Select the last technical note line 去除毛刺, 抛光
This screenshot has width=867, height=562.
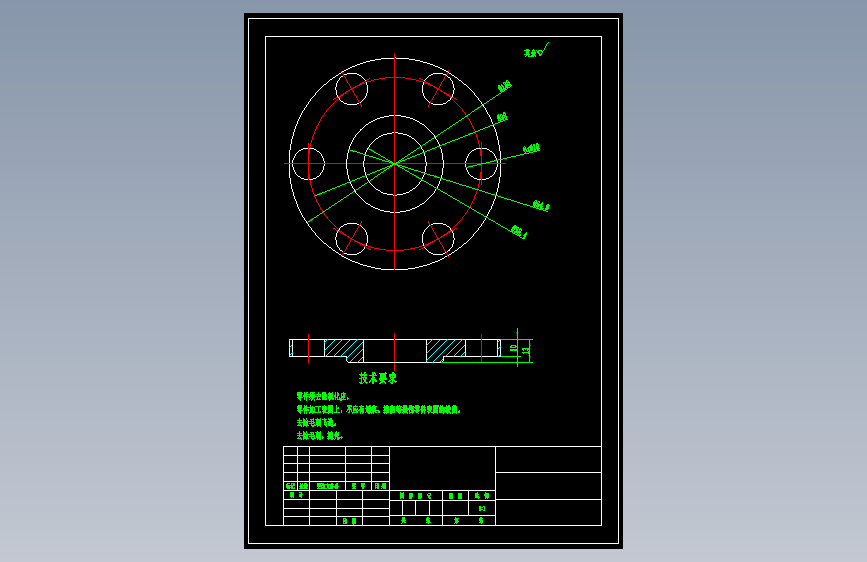tap(320, 436)
